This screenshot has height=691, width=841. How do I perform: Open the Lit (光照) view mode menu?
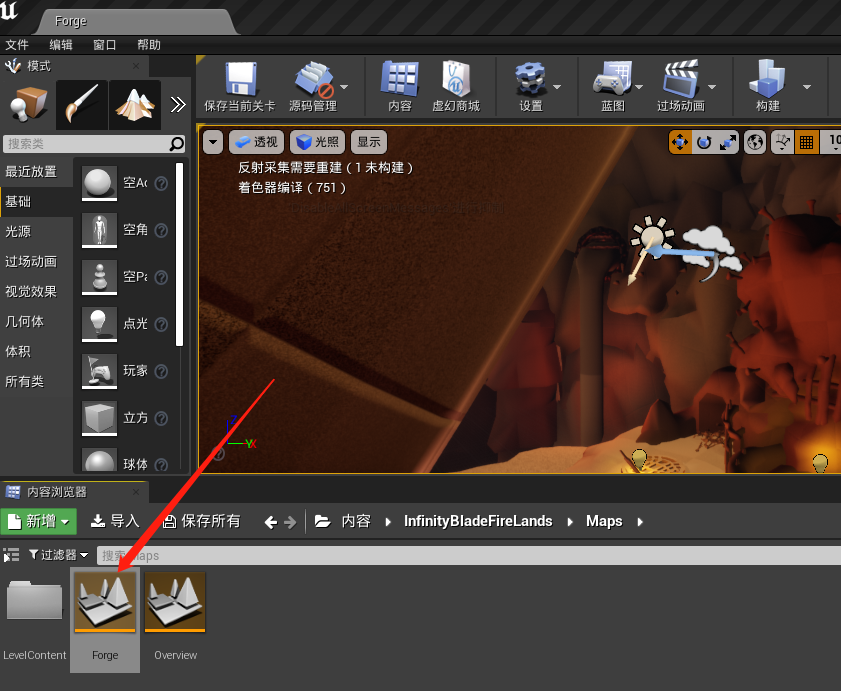click(x=318, y=142)
